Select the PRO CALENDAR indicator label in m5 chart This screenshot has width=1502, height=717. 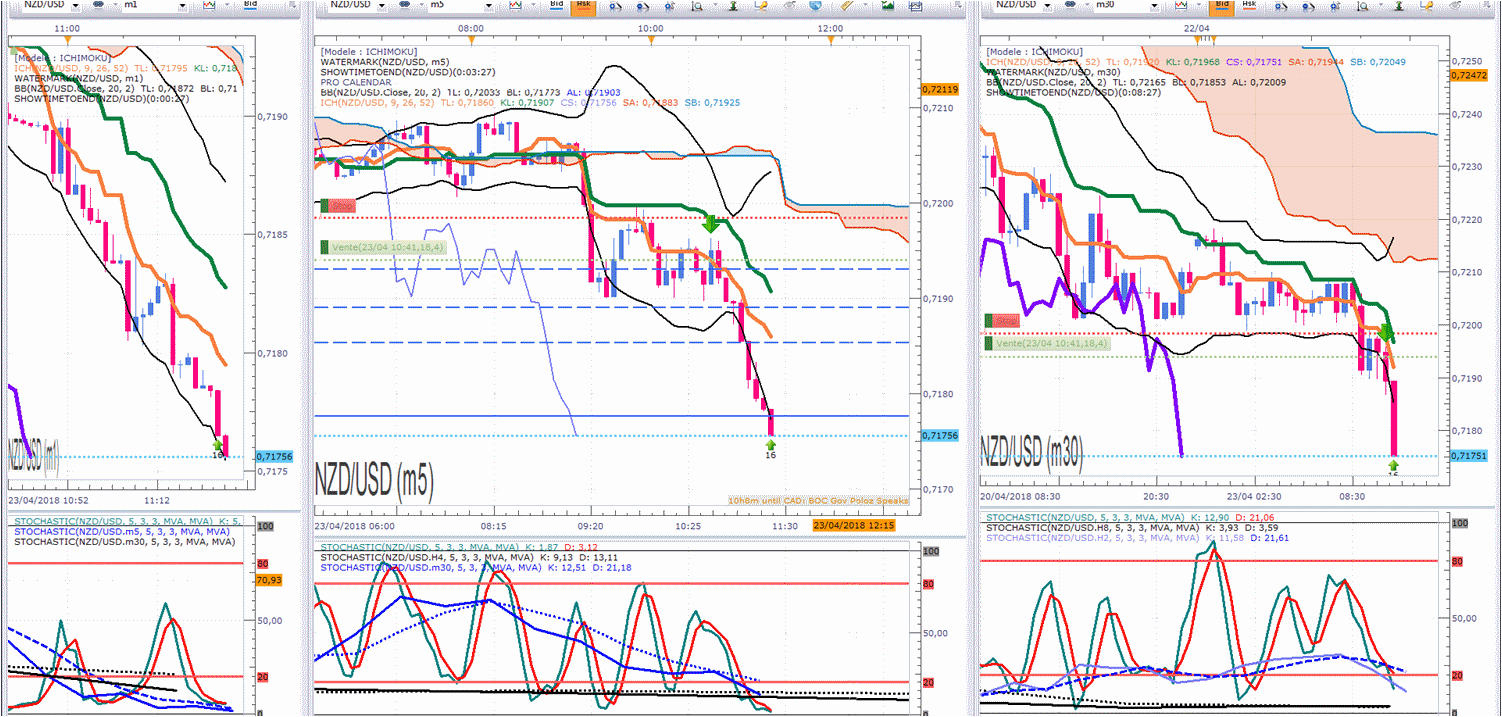355,81
